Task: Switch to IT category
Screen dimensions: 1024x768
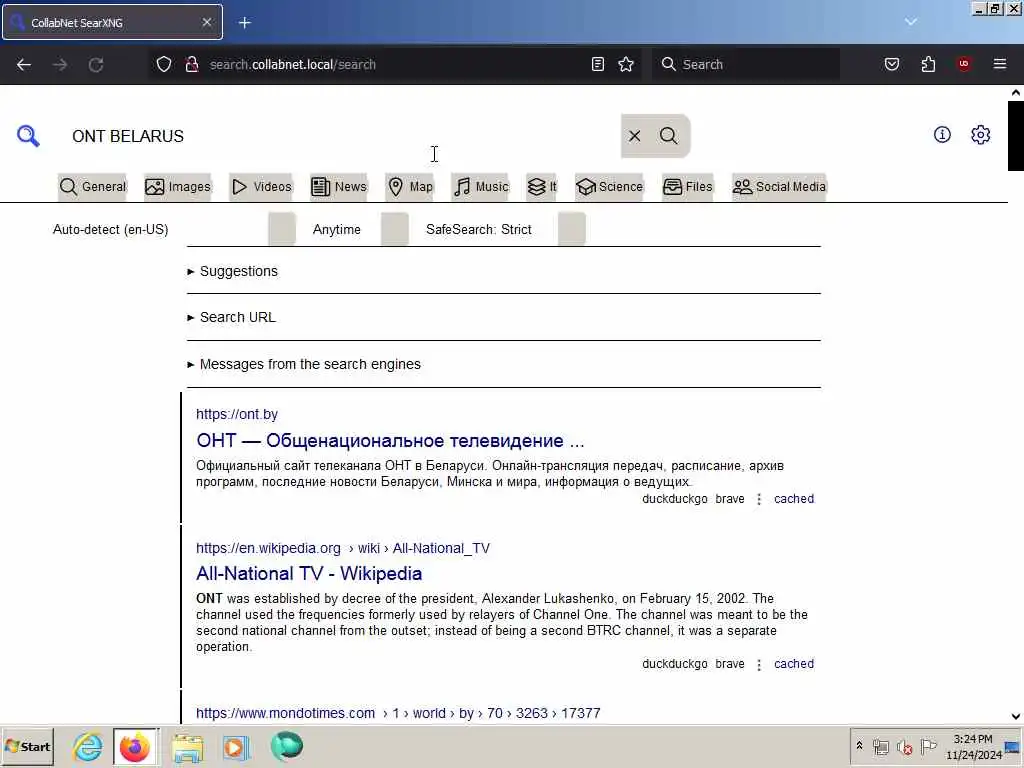Action: click(x=541, y=187)
